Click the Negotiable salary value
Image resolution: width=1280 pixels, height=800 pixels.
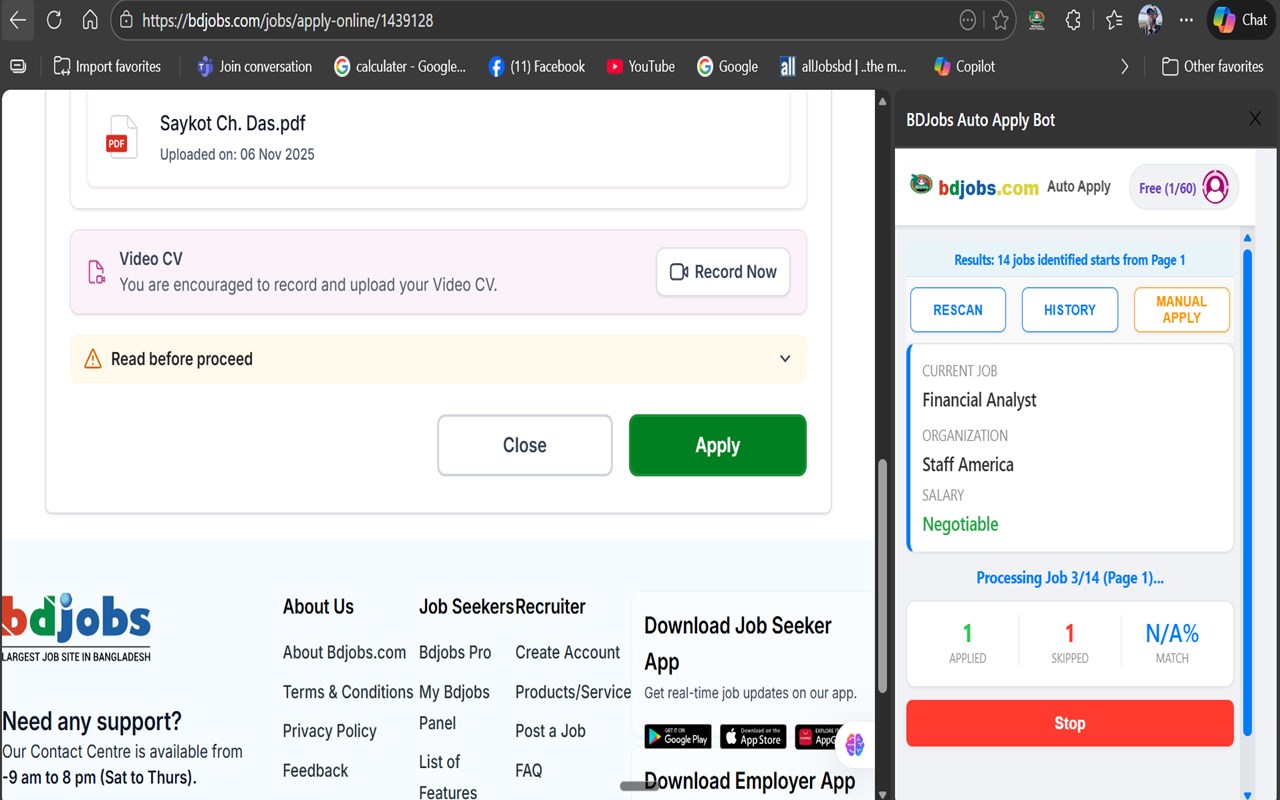click(960, 524)
